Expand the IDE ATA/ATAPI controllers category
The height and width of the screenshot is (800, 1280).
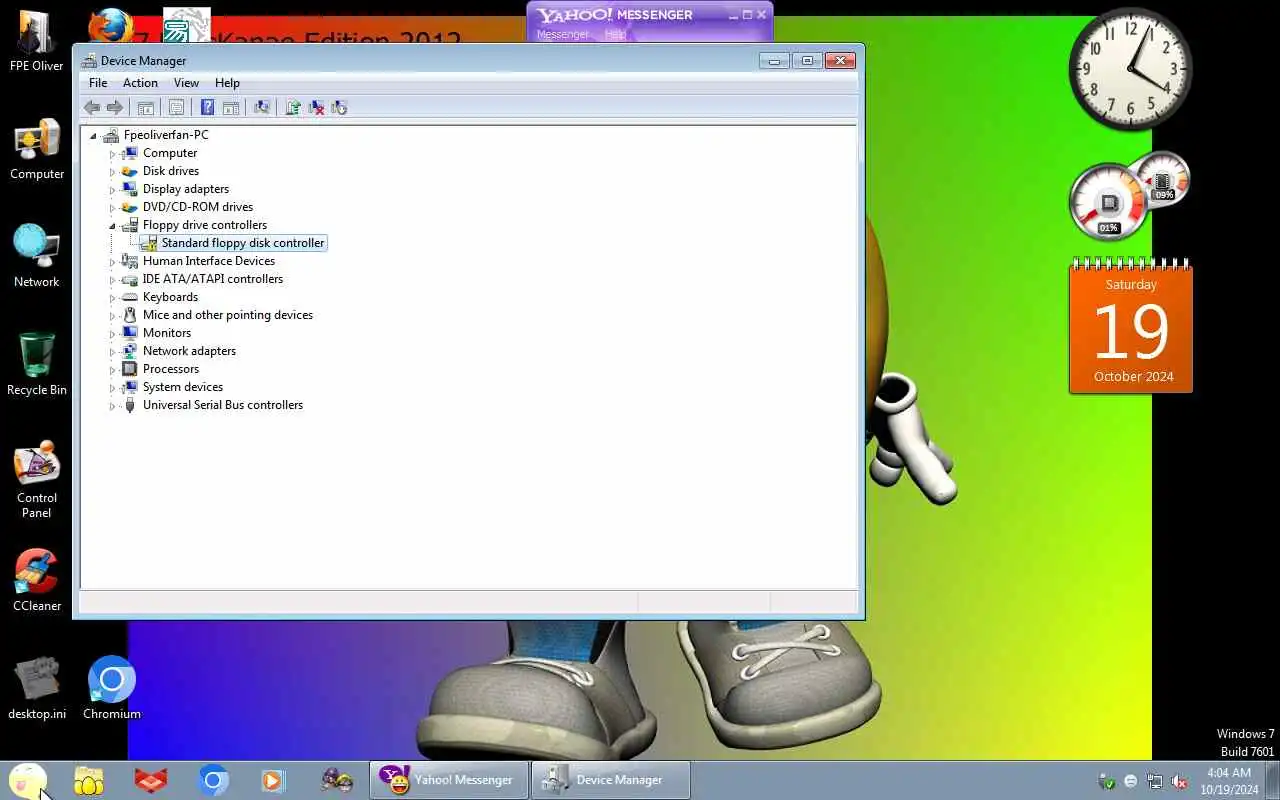point(113,280)
